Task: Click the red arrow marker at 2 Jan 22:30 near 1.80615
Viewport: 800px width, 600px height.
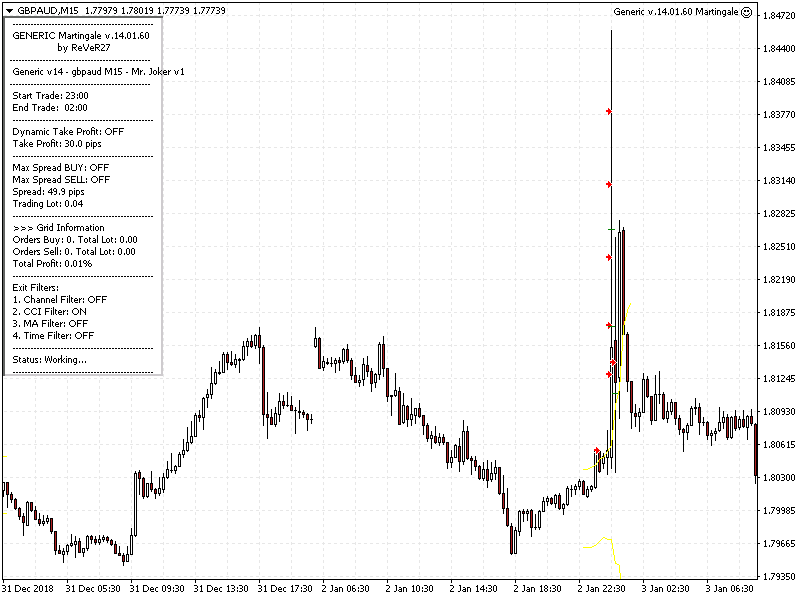Action: [x=597, y=451]
